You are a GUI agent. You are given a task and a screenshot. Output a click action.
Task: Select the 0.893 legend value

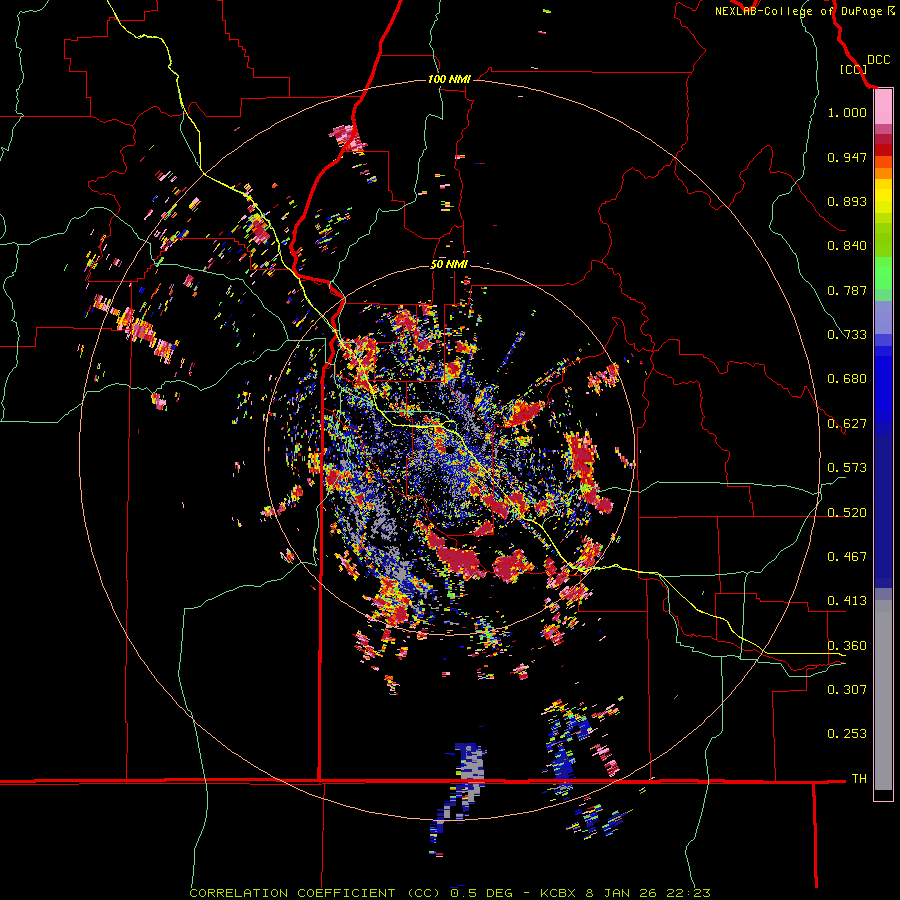tap(847, 201)
